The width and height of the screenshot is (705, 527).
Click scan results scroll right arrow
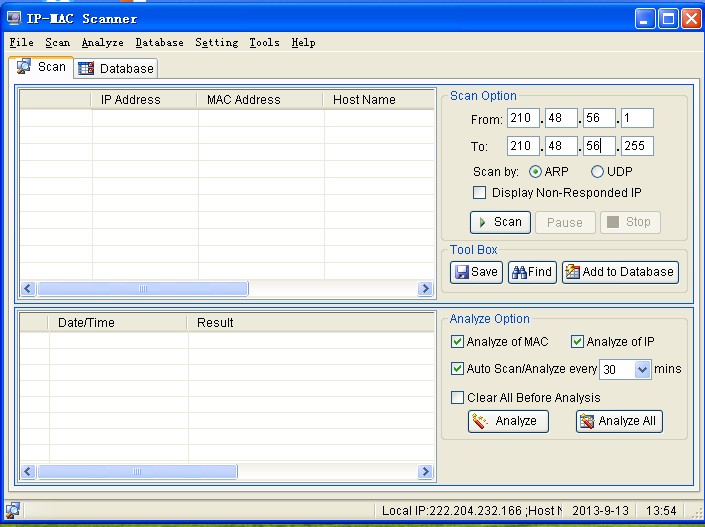coord(425,288)
